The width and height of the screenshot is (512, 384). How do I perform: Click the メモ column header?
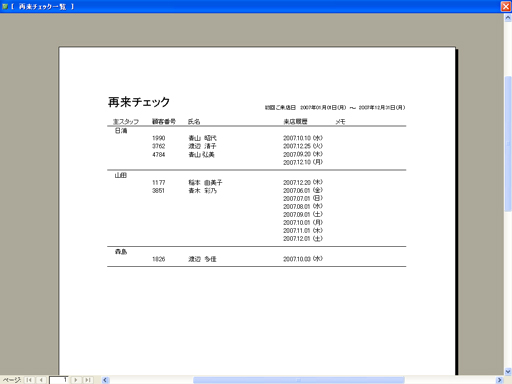coord(340,122)
